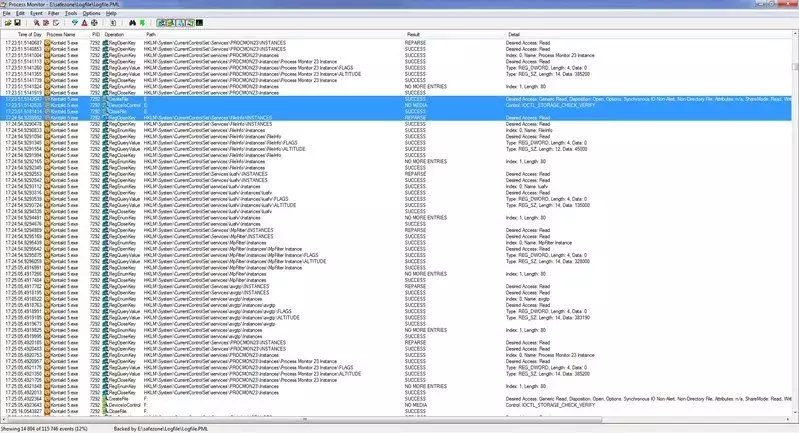Select detail 'Index: 0, Name: MpFilter Instance'
Viewport: 799px width, 433px height.
tap(539, 243)
